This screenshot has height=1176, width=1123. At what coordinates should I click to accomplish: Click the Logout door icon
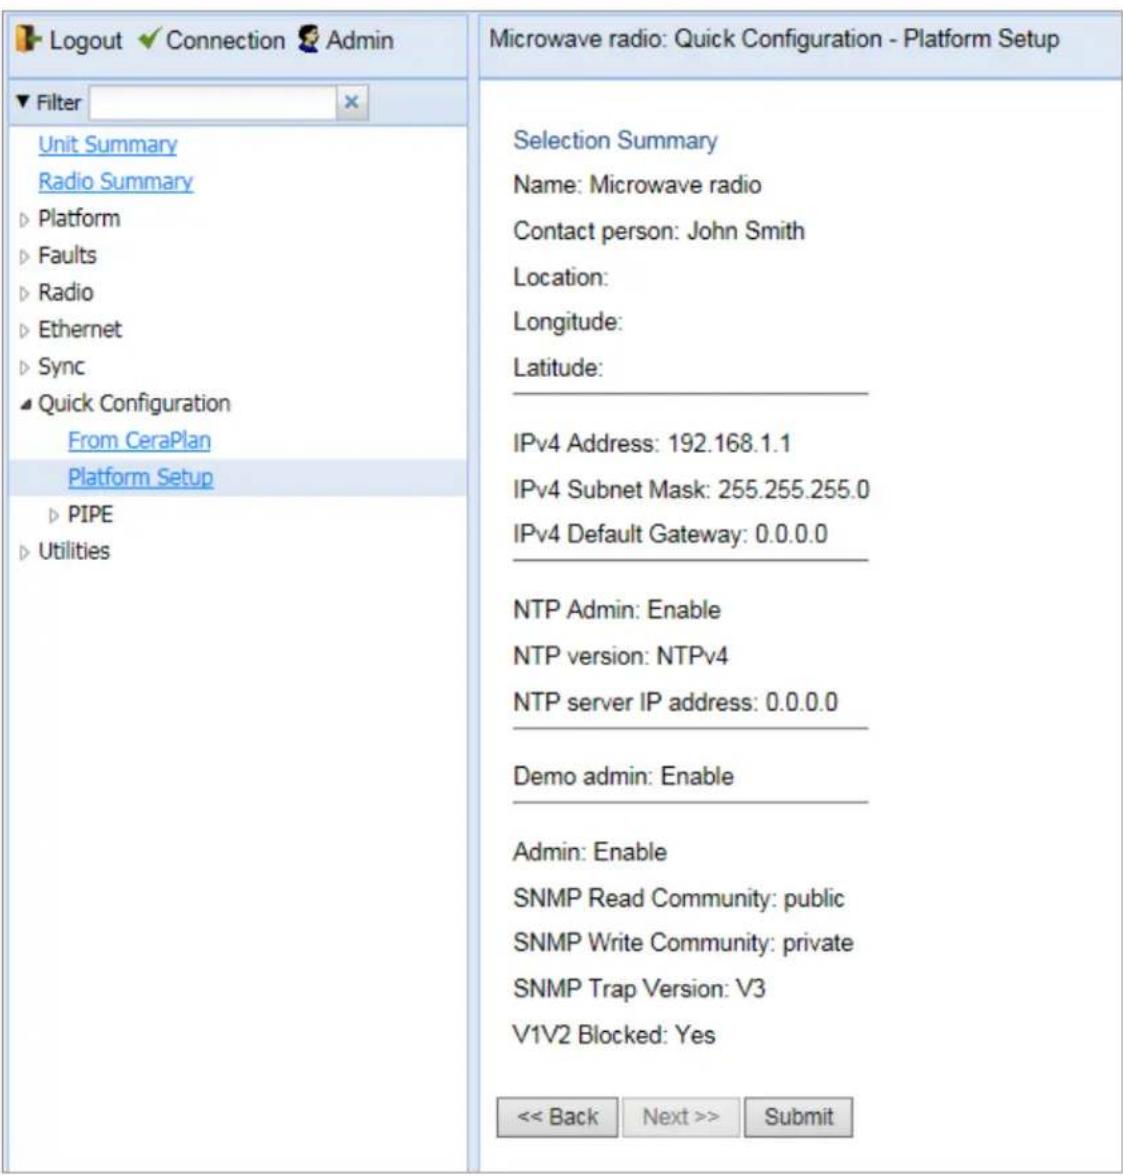click(x=29, y=39)
